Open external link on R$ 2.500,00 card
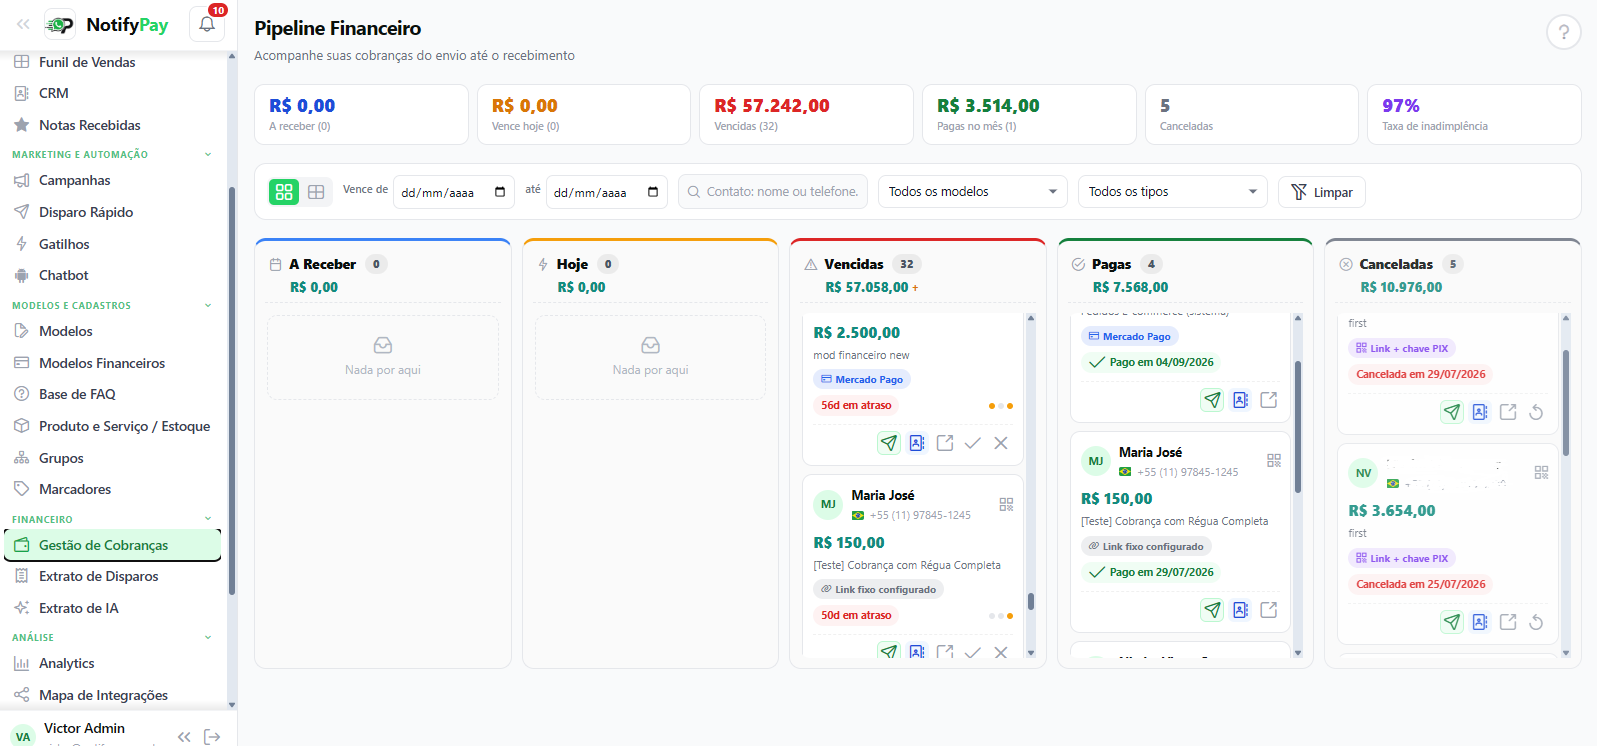Image resolution: width=1597 pixels, height=746 pixels. coord(945,443)
